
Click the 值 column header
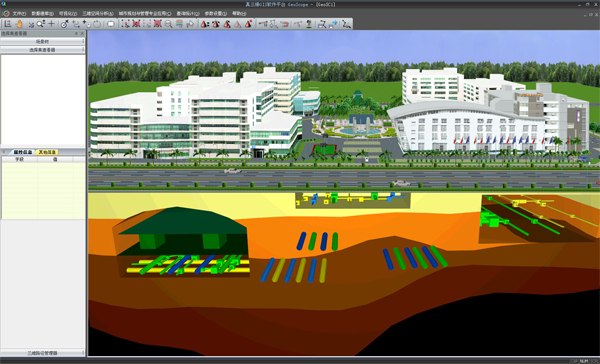tap(55, 159)
